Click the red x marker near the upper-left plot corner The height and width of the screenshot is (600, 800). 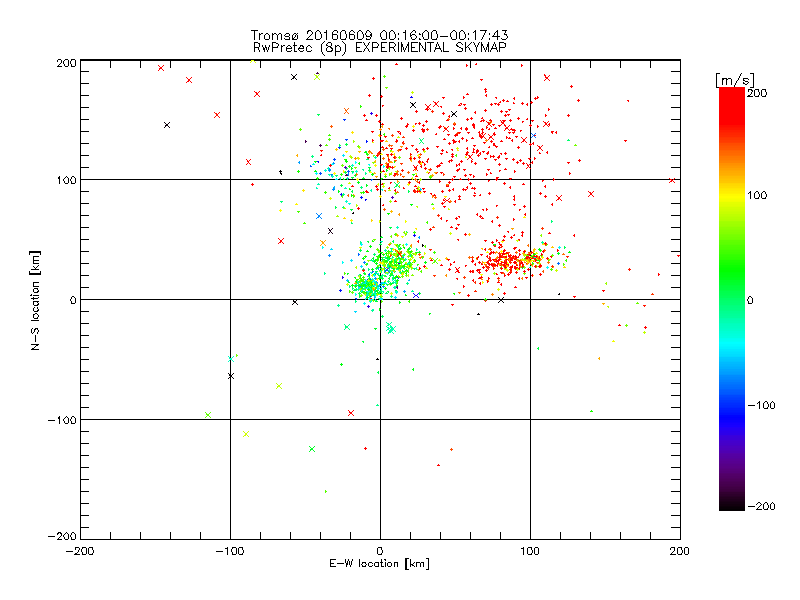[x=161, y=68]
